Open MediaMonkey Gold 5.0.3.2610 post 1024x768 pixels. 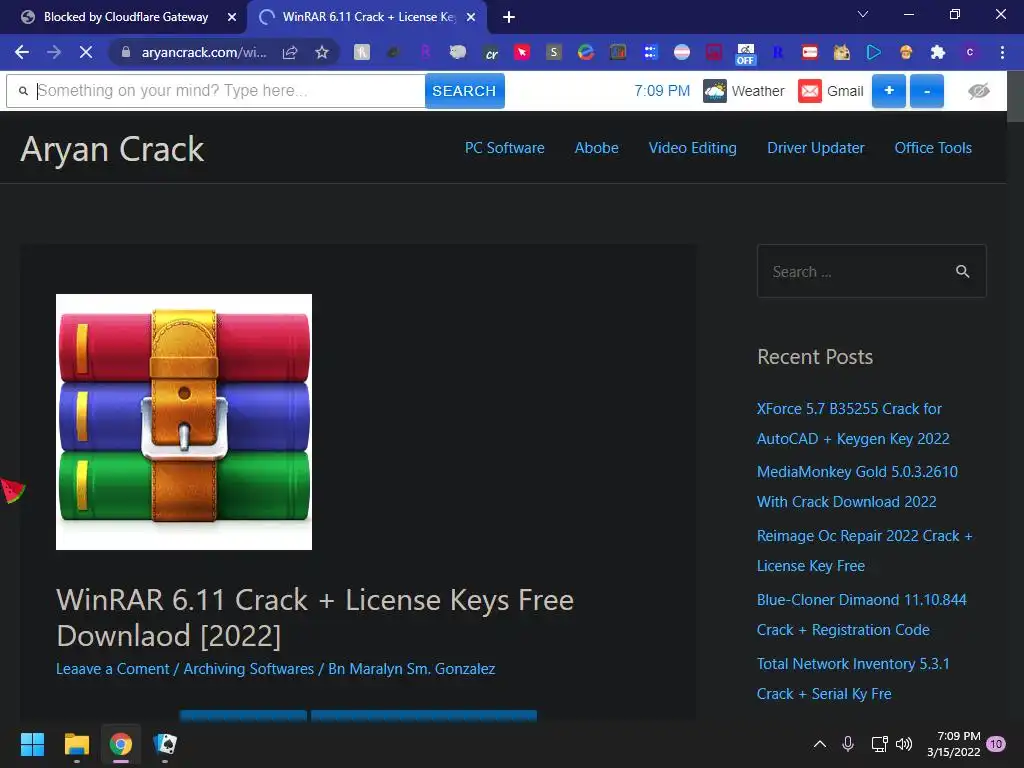[857, 487]
